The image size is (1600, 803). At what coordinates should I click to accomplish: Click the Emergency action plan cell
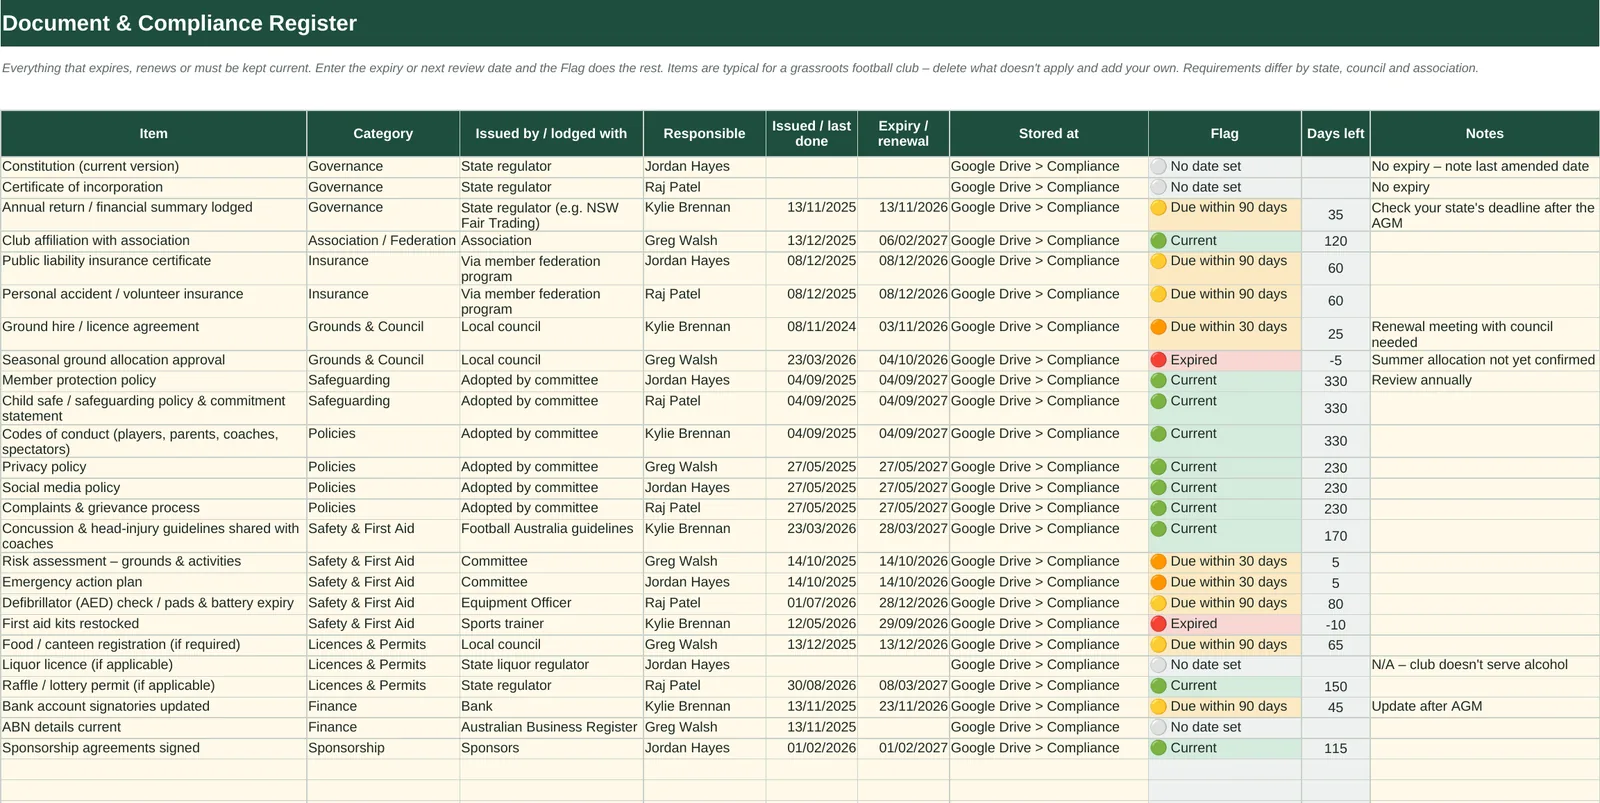(153, 582)
